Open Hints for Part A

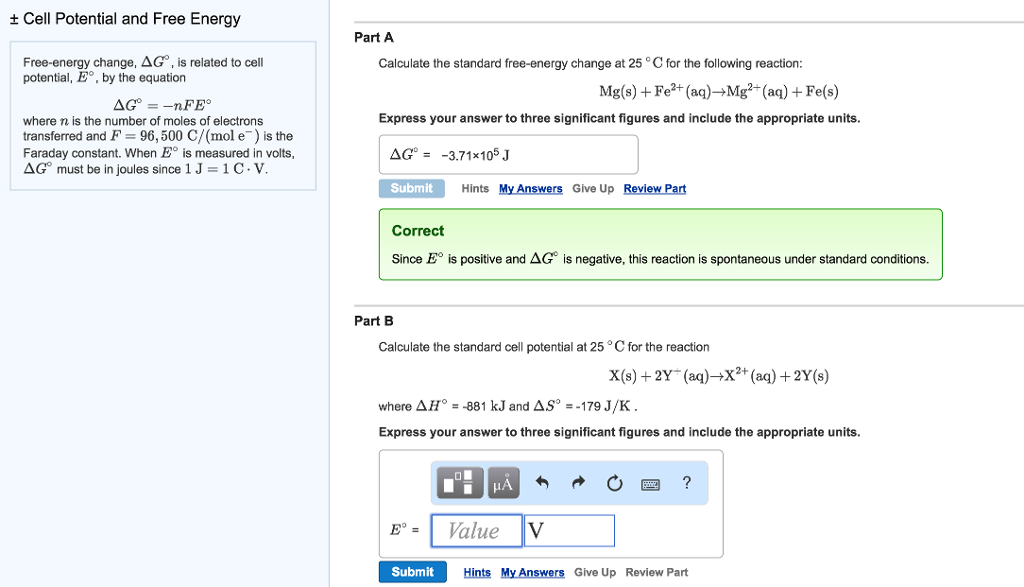[x=475, y=188]
